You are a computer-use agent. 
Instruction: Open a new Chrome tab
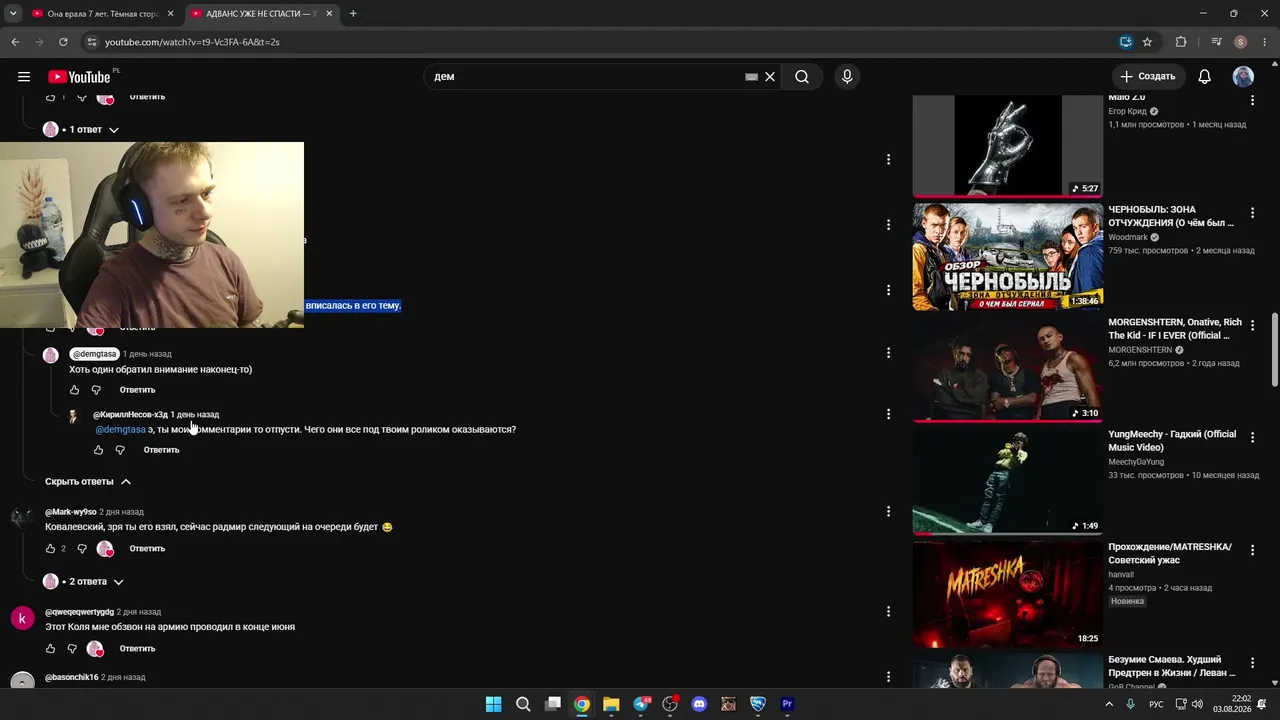[353, 14]
